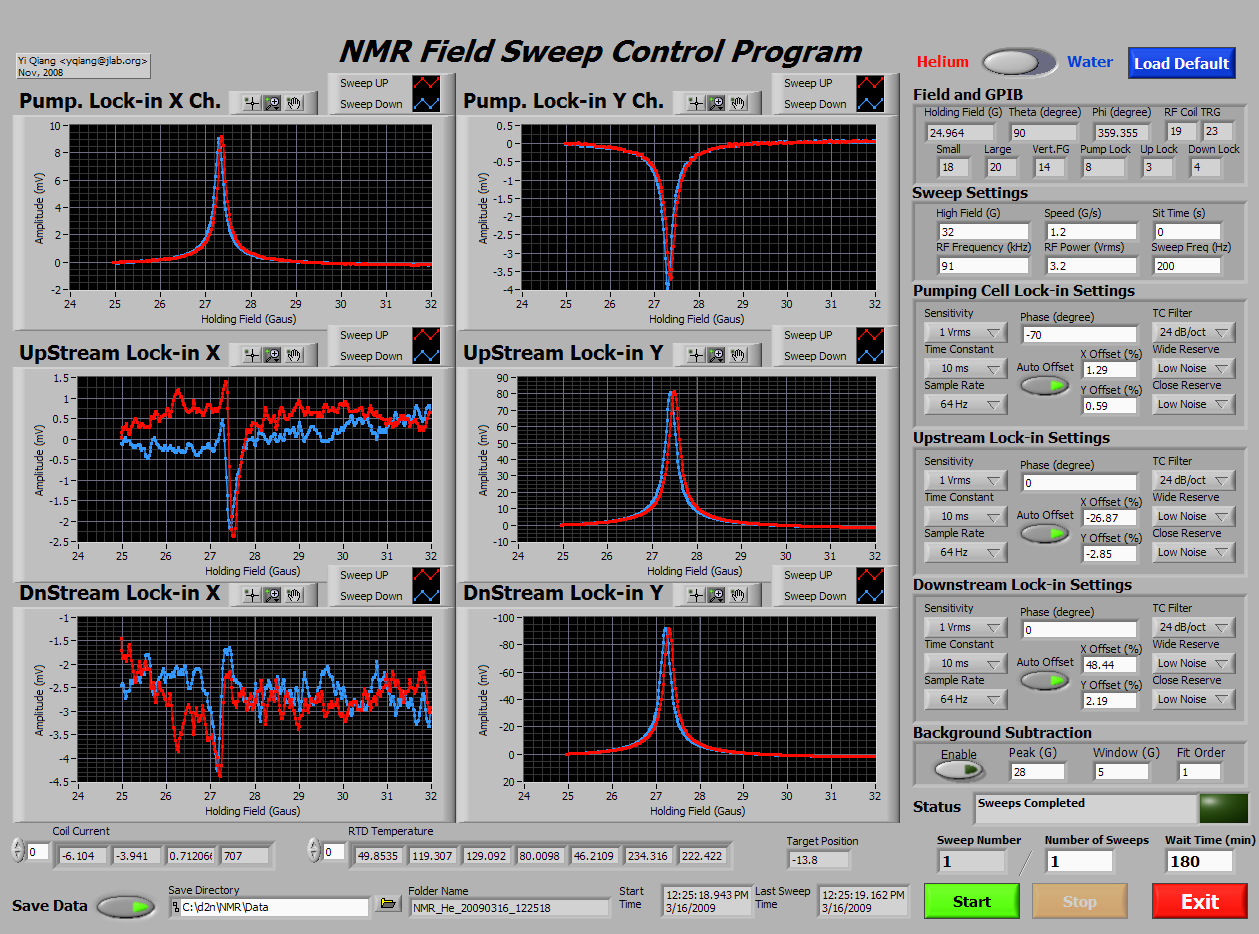Click Pumping Cell Phase (degree) field
1259x934 pixels.
(1080, 334)
